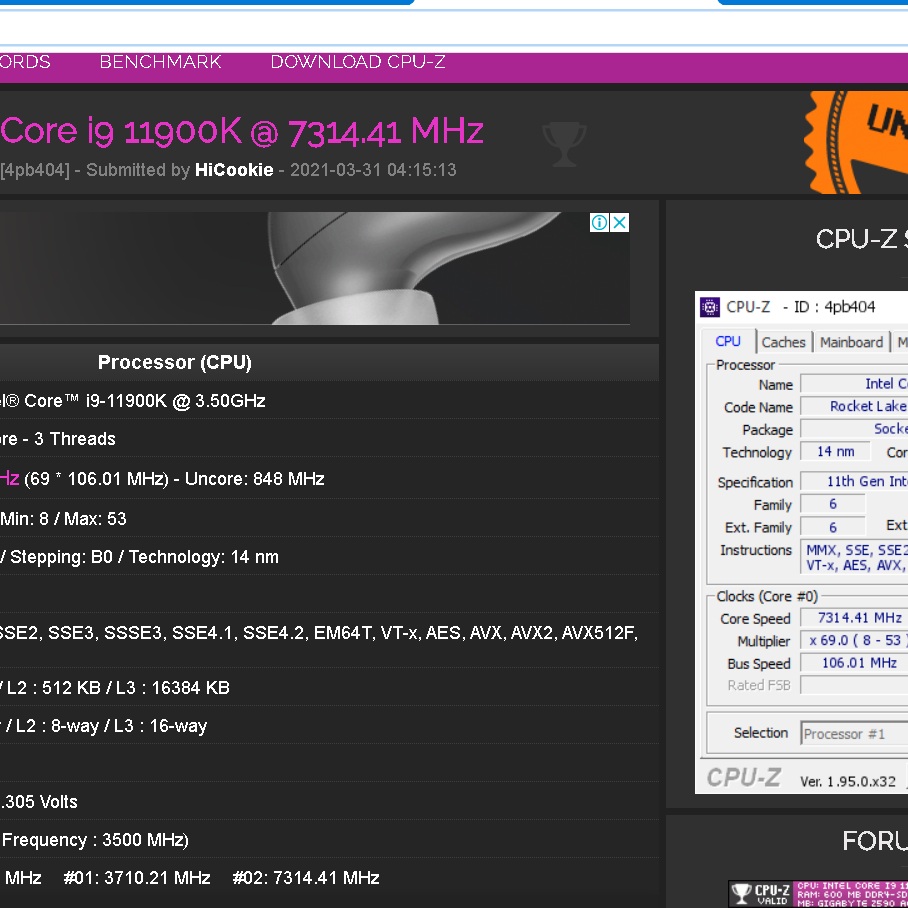Click the Specification field starting 11th Gen

coord(854,481)
